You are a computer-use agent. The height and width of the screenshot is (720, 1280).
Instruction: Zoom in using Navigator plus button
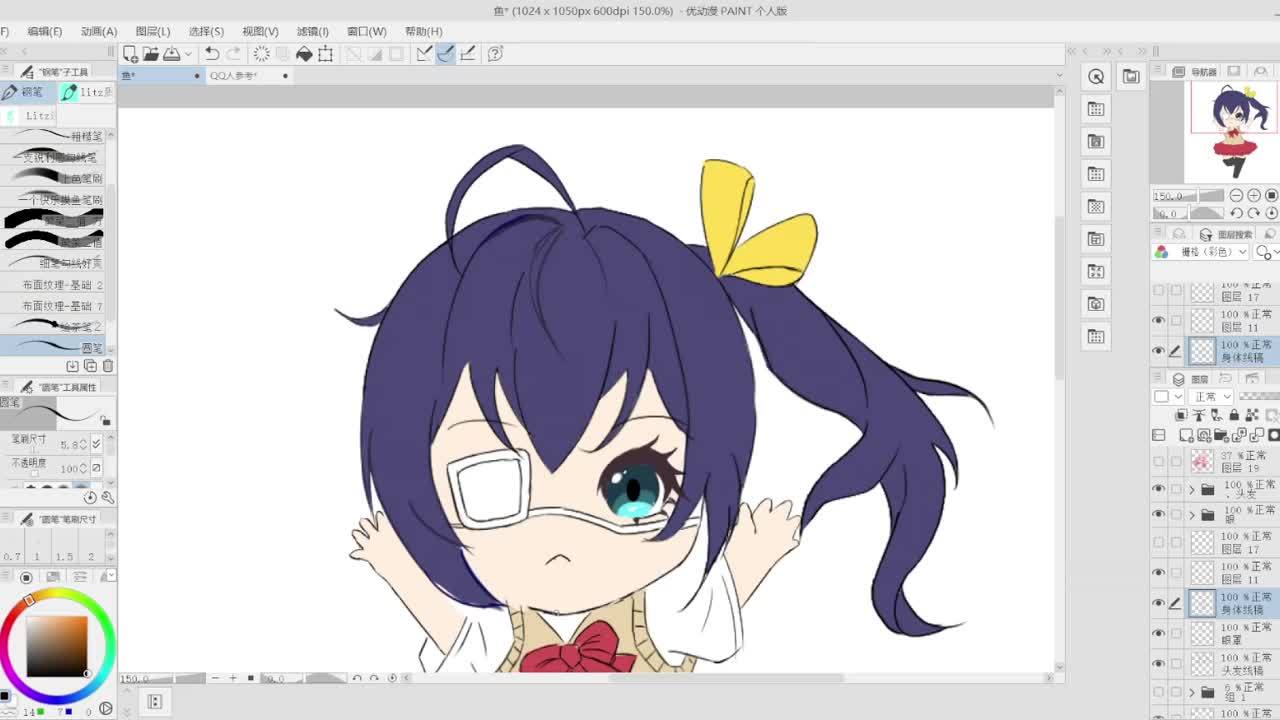coord(1254,195)
